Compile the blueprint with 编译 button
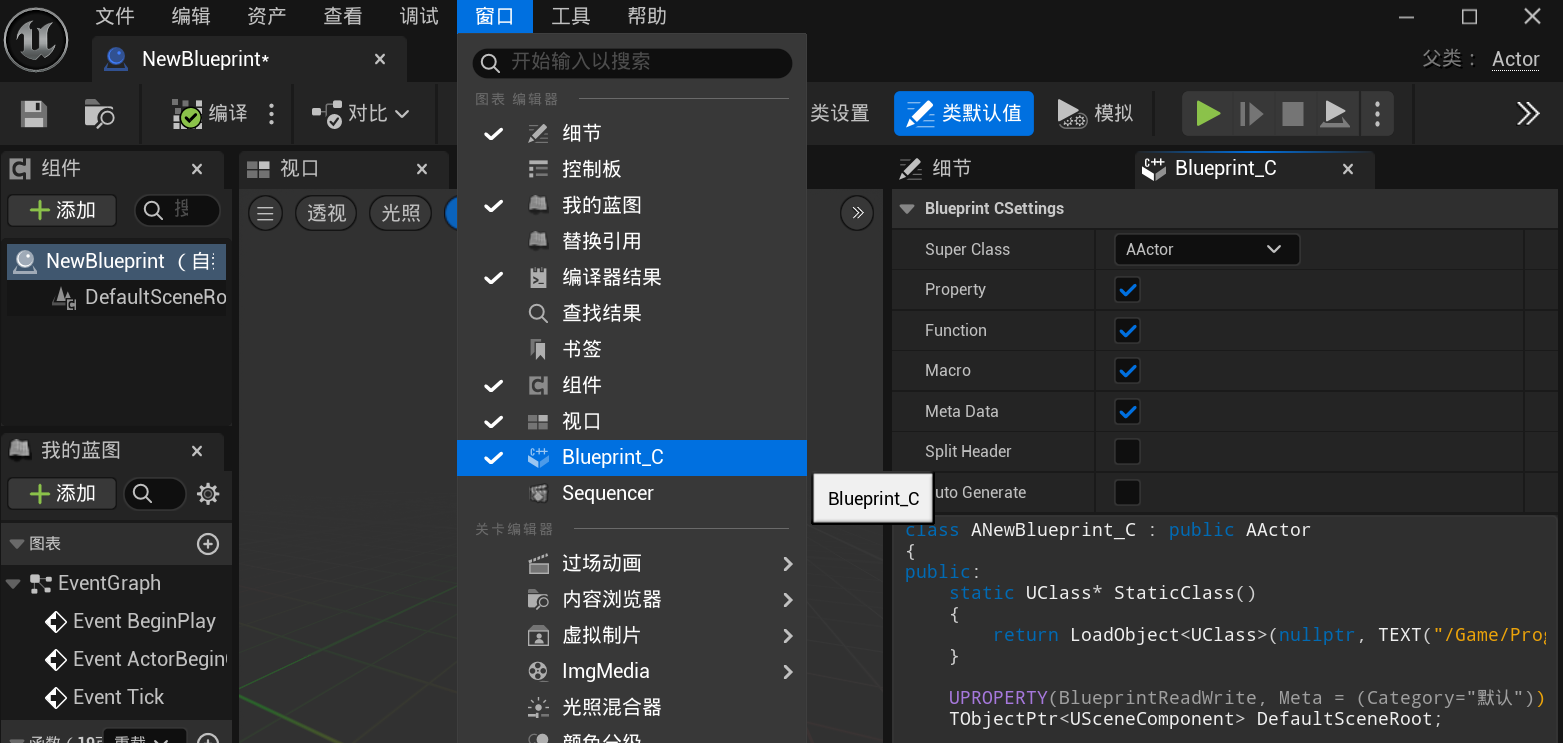This screenshot has height=743, width=1563. point(210,114)
